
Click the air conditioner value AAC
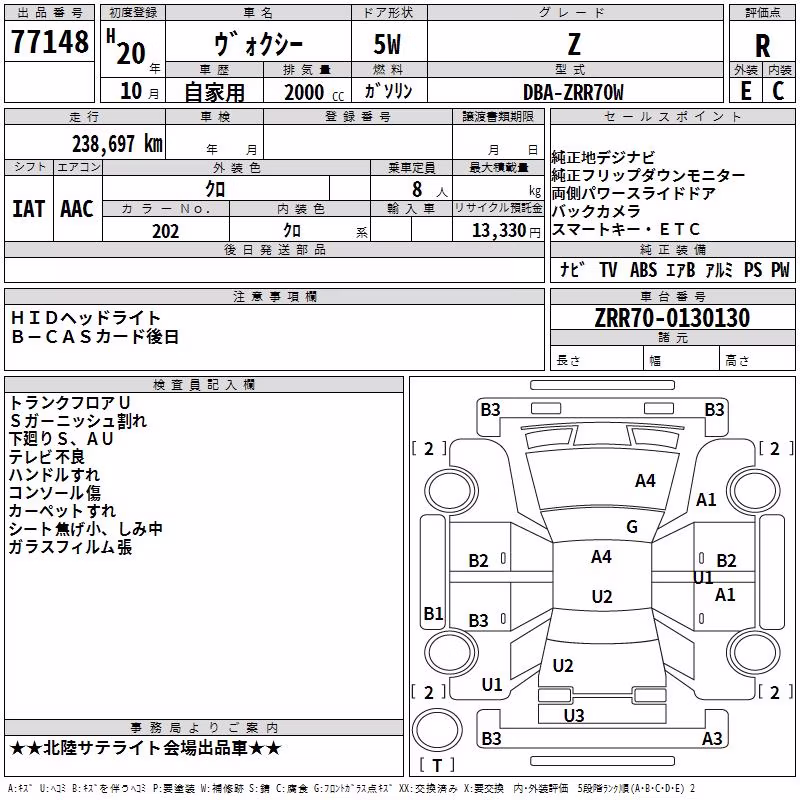click(77, 209)
